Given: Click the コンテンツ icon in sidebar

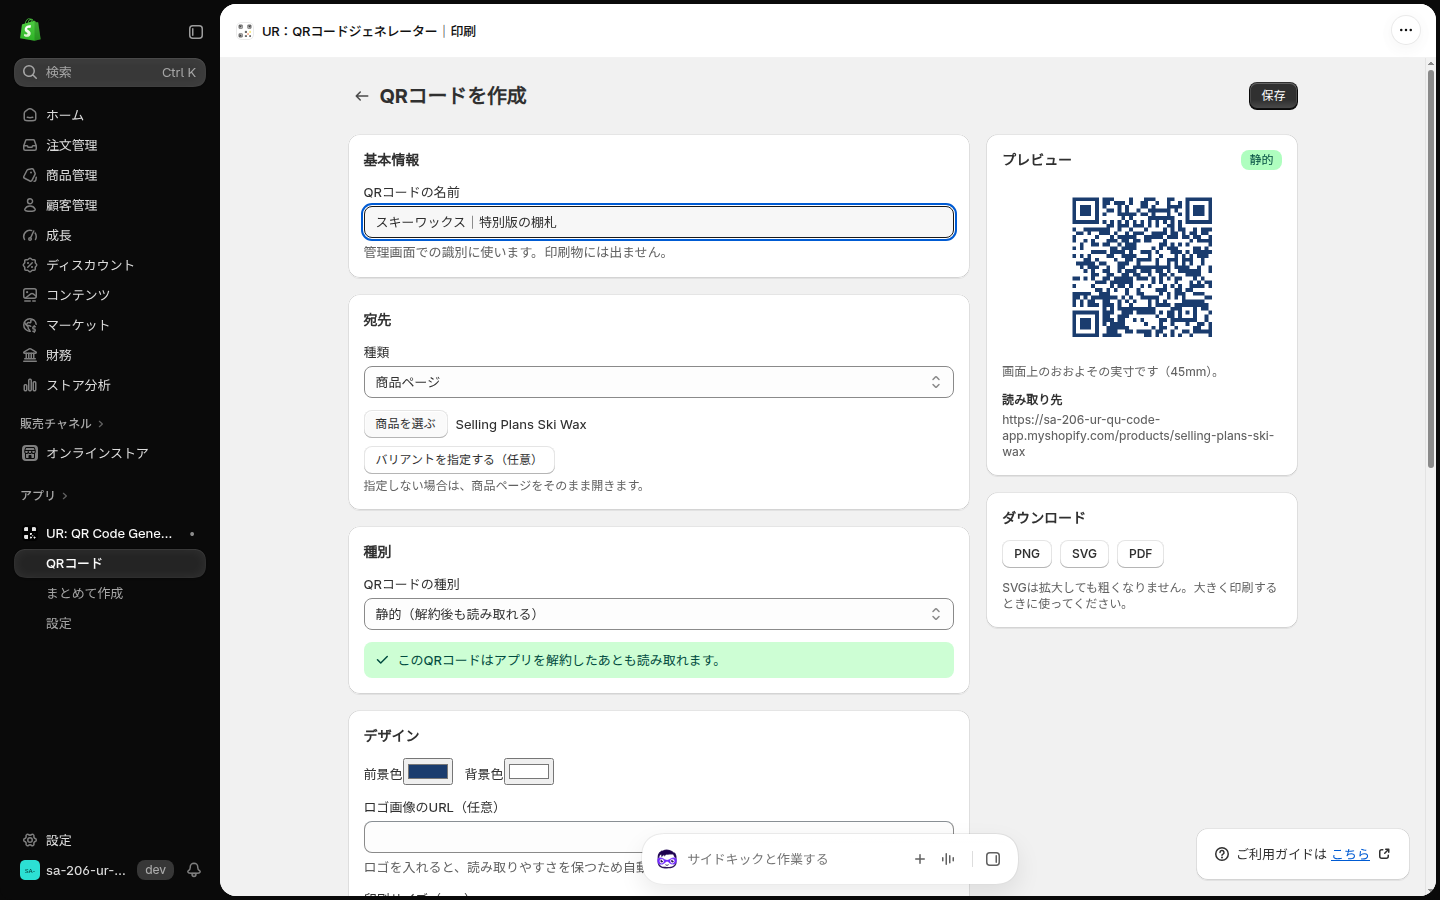Looking at the screenshot, I should pos(30,295).
